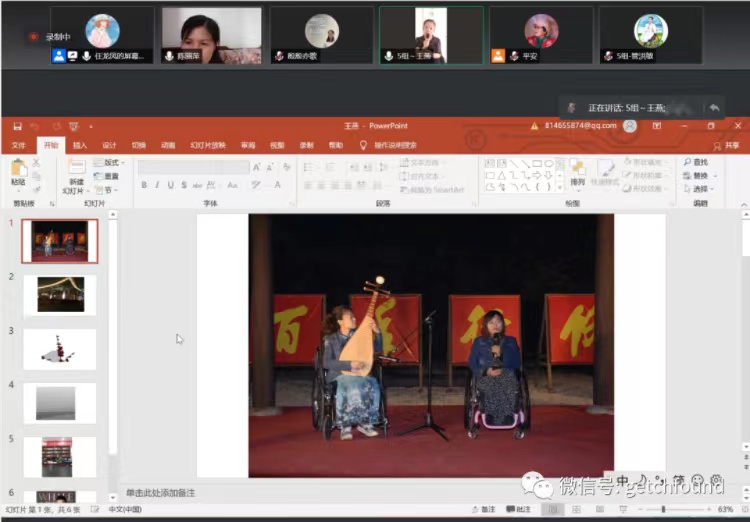The image size is (750, 522).
Task: Select slide 2 thumbnail in slide panel
Action: pyautogui.click(x=60, y=294)
